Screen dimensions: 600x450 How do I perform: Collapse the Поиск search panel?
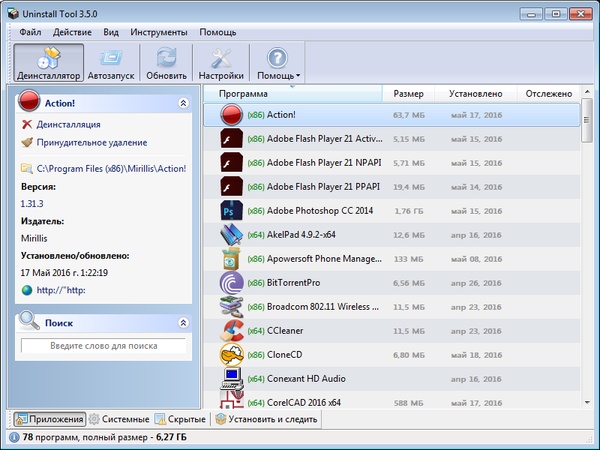click(182, 323)
